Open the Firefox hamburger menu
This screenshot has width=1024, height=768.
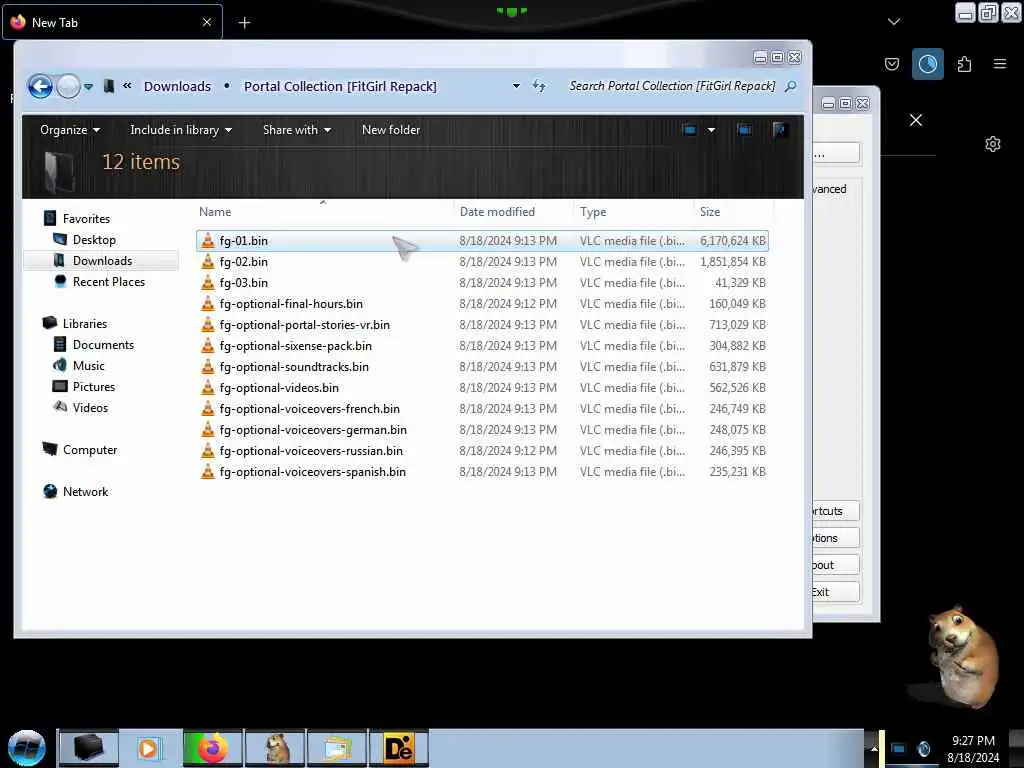1000,64
